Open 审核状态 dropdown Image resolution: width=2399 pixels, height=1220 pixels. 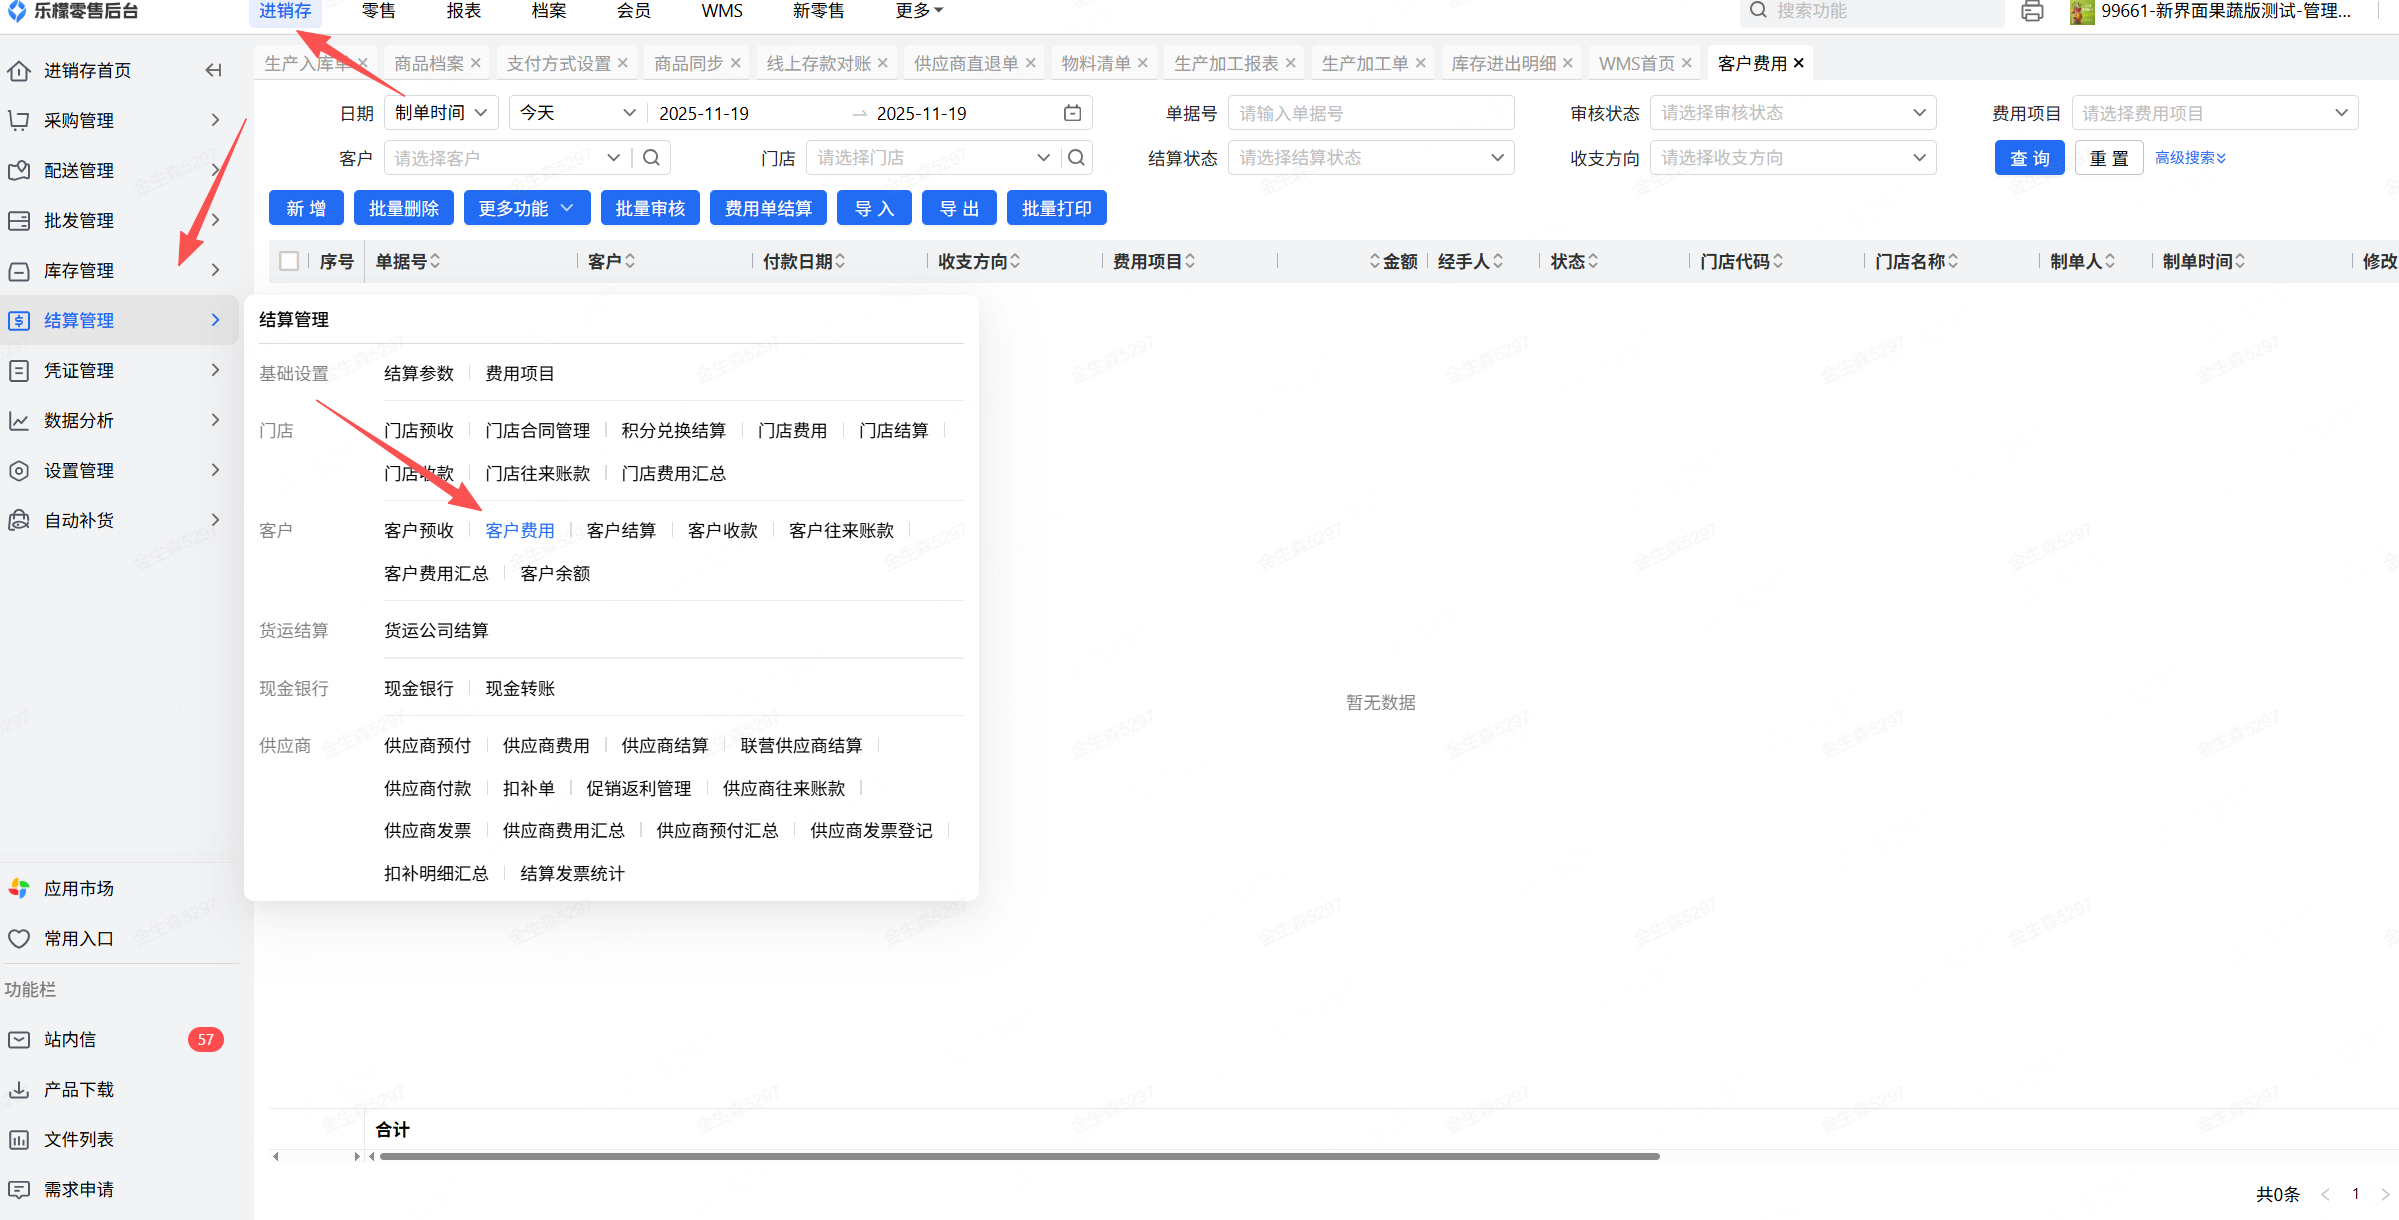1792,113
